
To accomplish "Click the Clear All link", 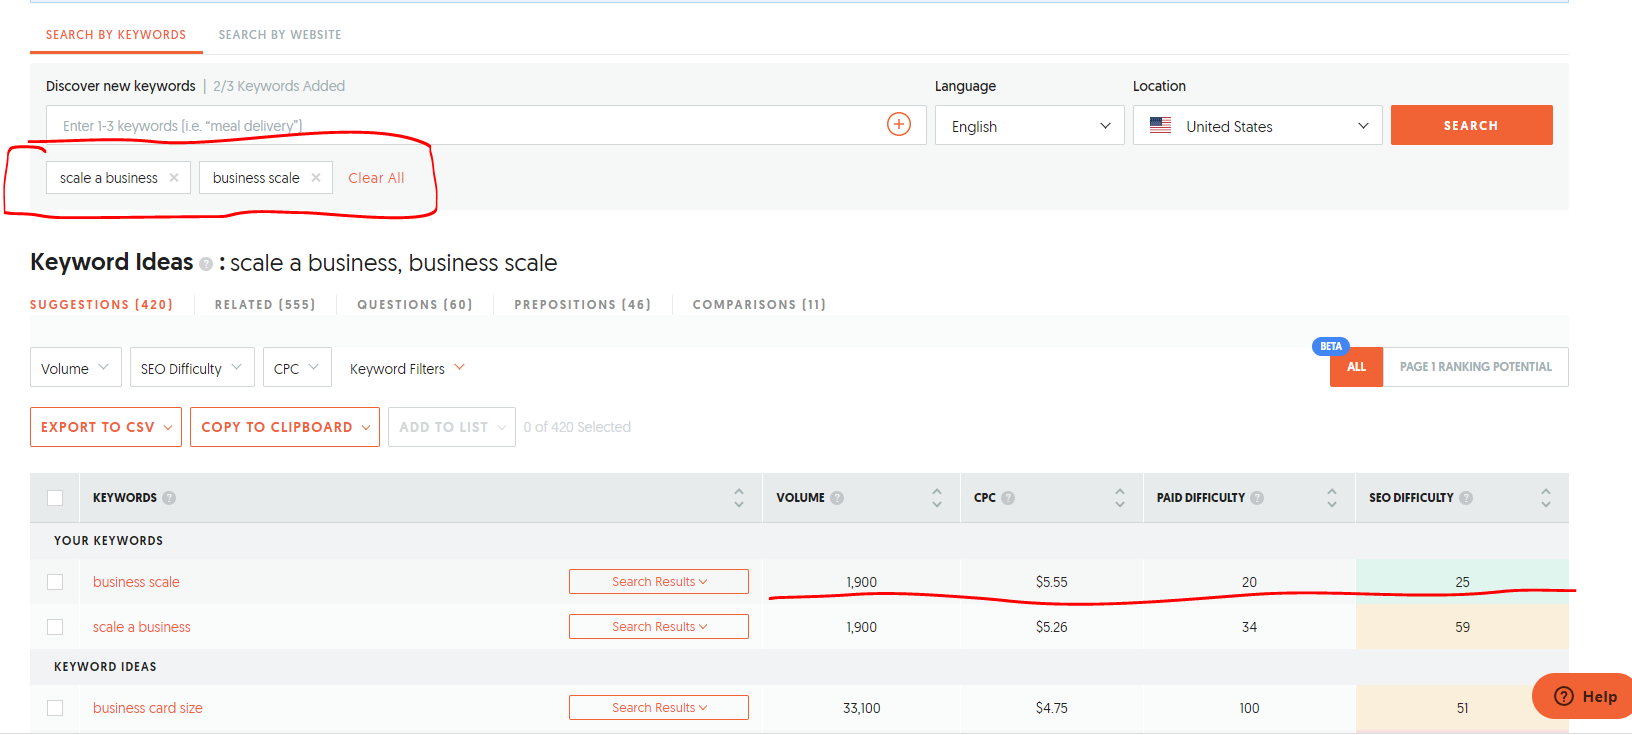I will tap(376, 178).
